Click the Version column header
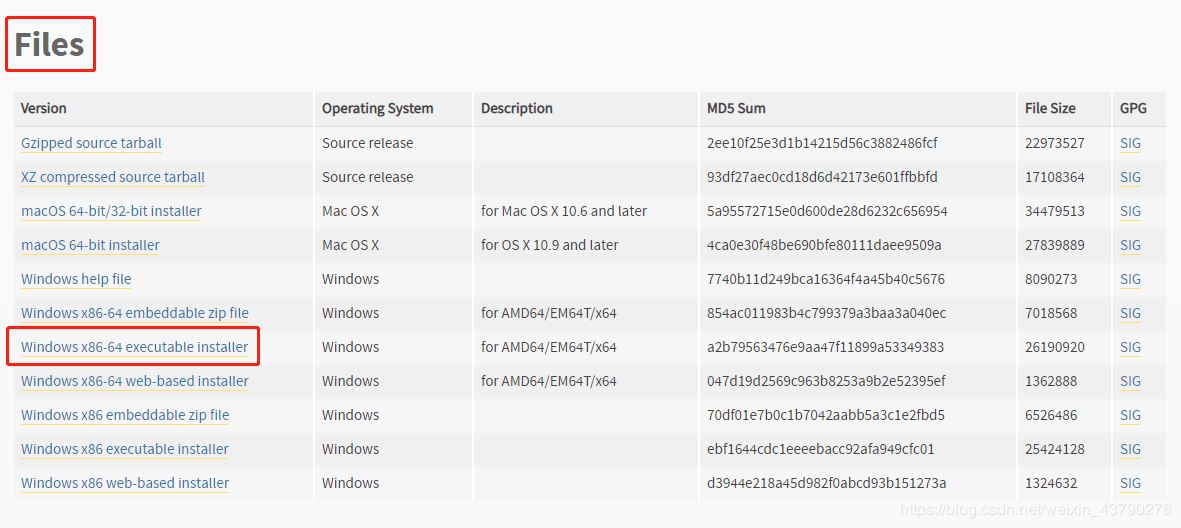The width and height of the screenshot is (1181, 528). tap(44, 108)
